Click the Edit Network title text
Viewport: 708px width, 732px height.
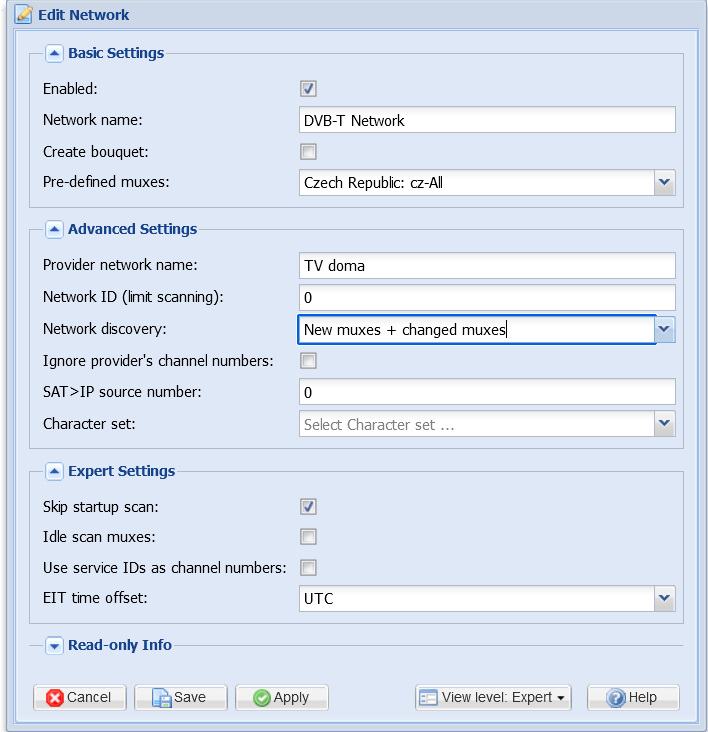pyautogui.click(x=84, y=15)
